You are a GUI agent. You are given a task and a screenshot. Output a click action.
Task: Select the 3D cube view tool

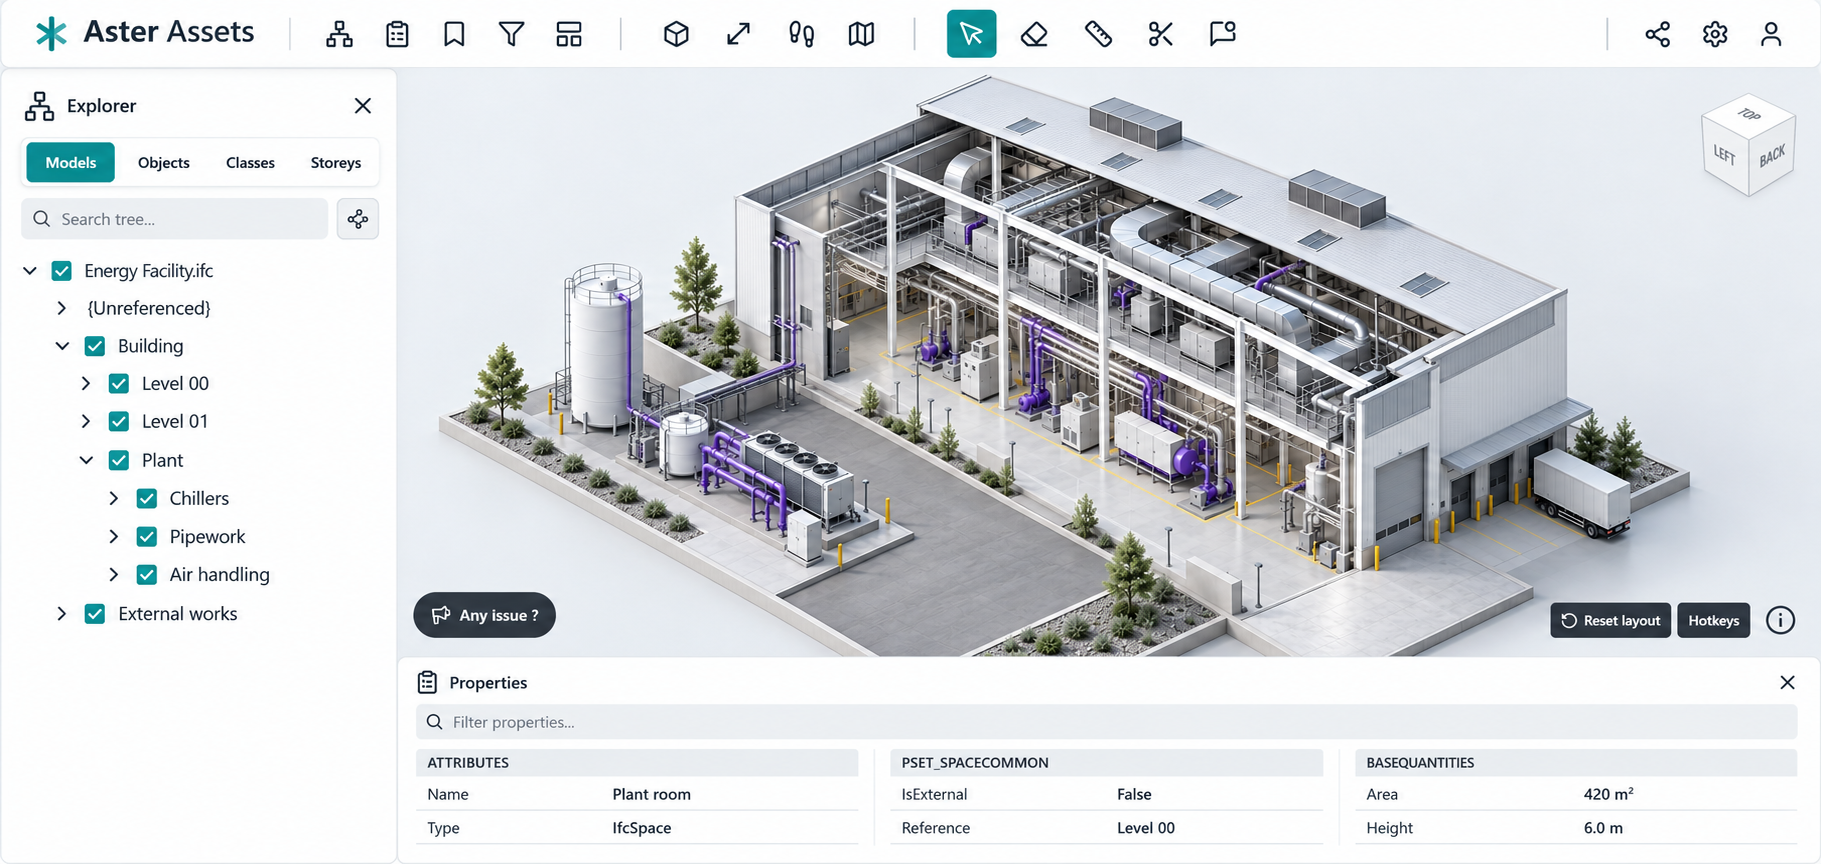tap(676, 34)
